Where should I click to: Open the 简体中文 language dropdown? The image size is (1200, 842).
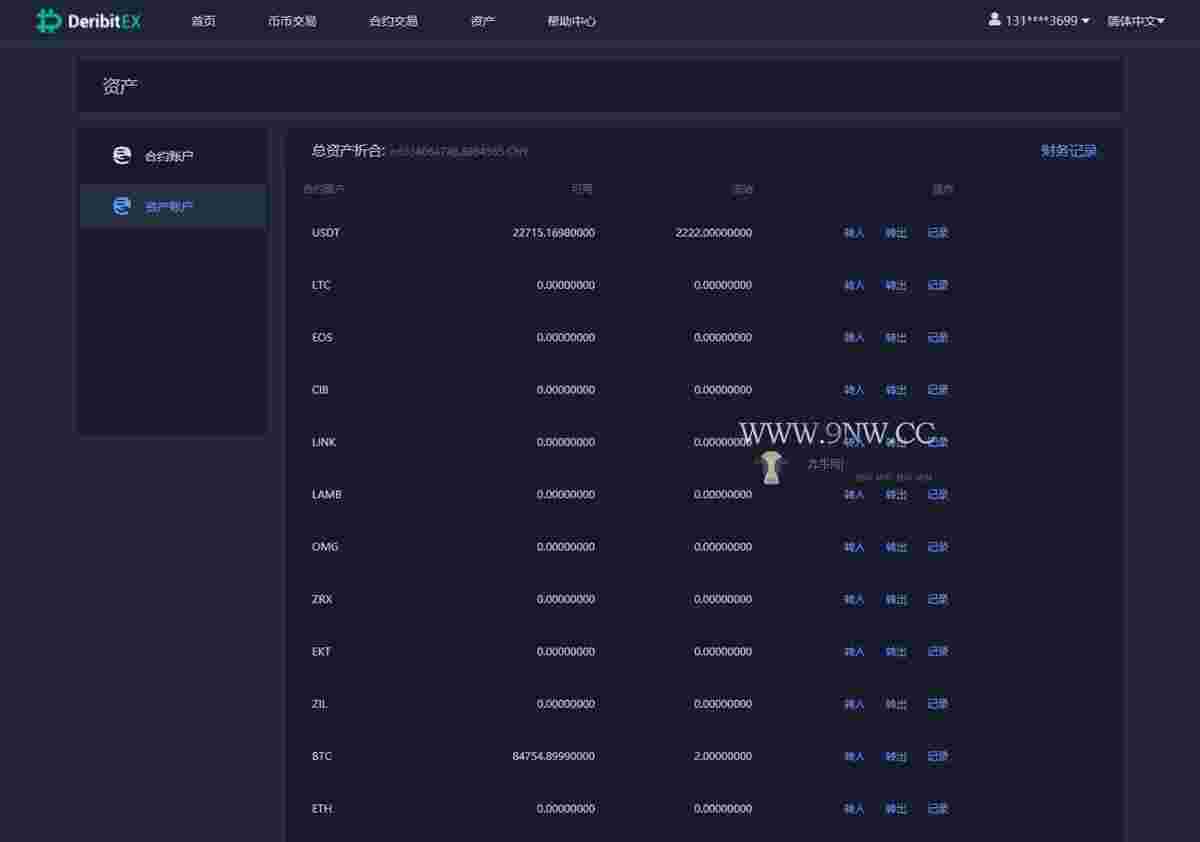tap(1135, 21)
